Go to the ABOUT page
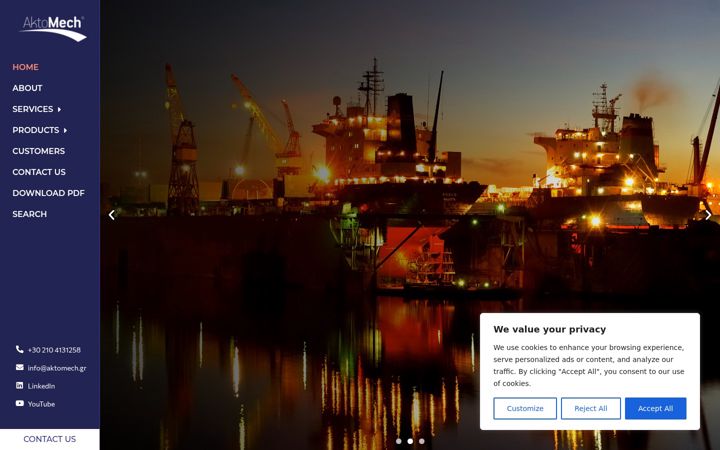This screenshot has height=450, width=720. click(x=27, y=88)
